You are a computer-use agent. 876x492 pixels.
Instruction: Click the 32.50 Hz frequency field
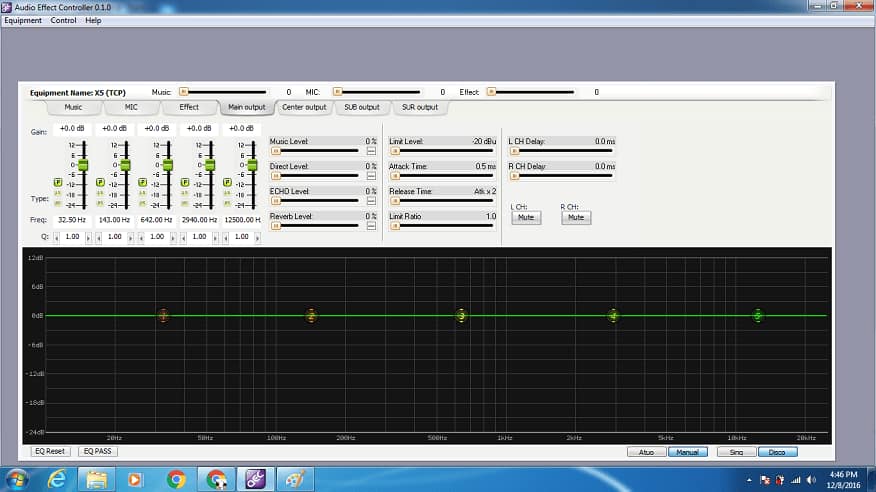click(x=72, y=220)
